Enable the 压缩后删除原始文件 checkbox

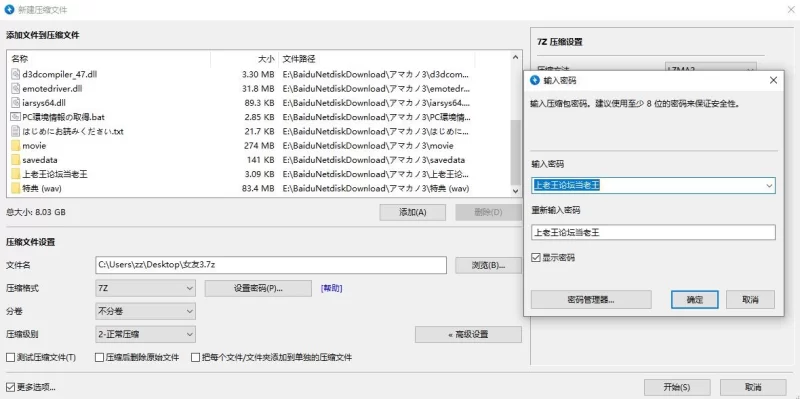pos(99,357)
